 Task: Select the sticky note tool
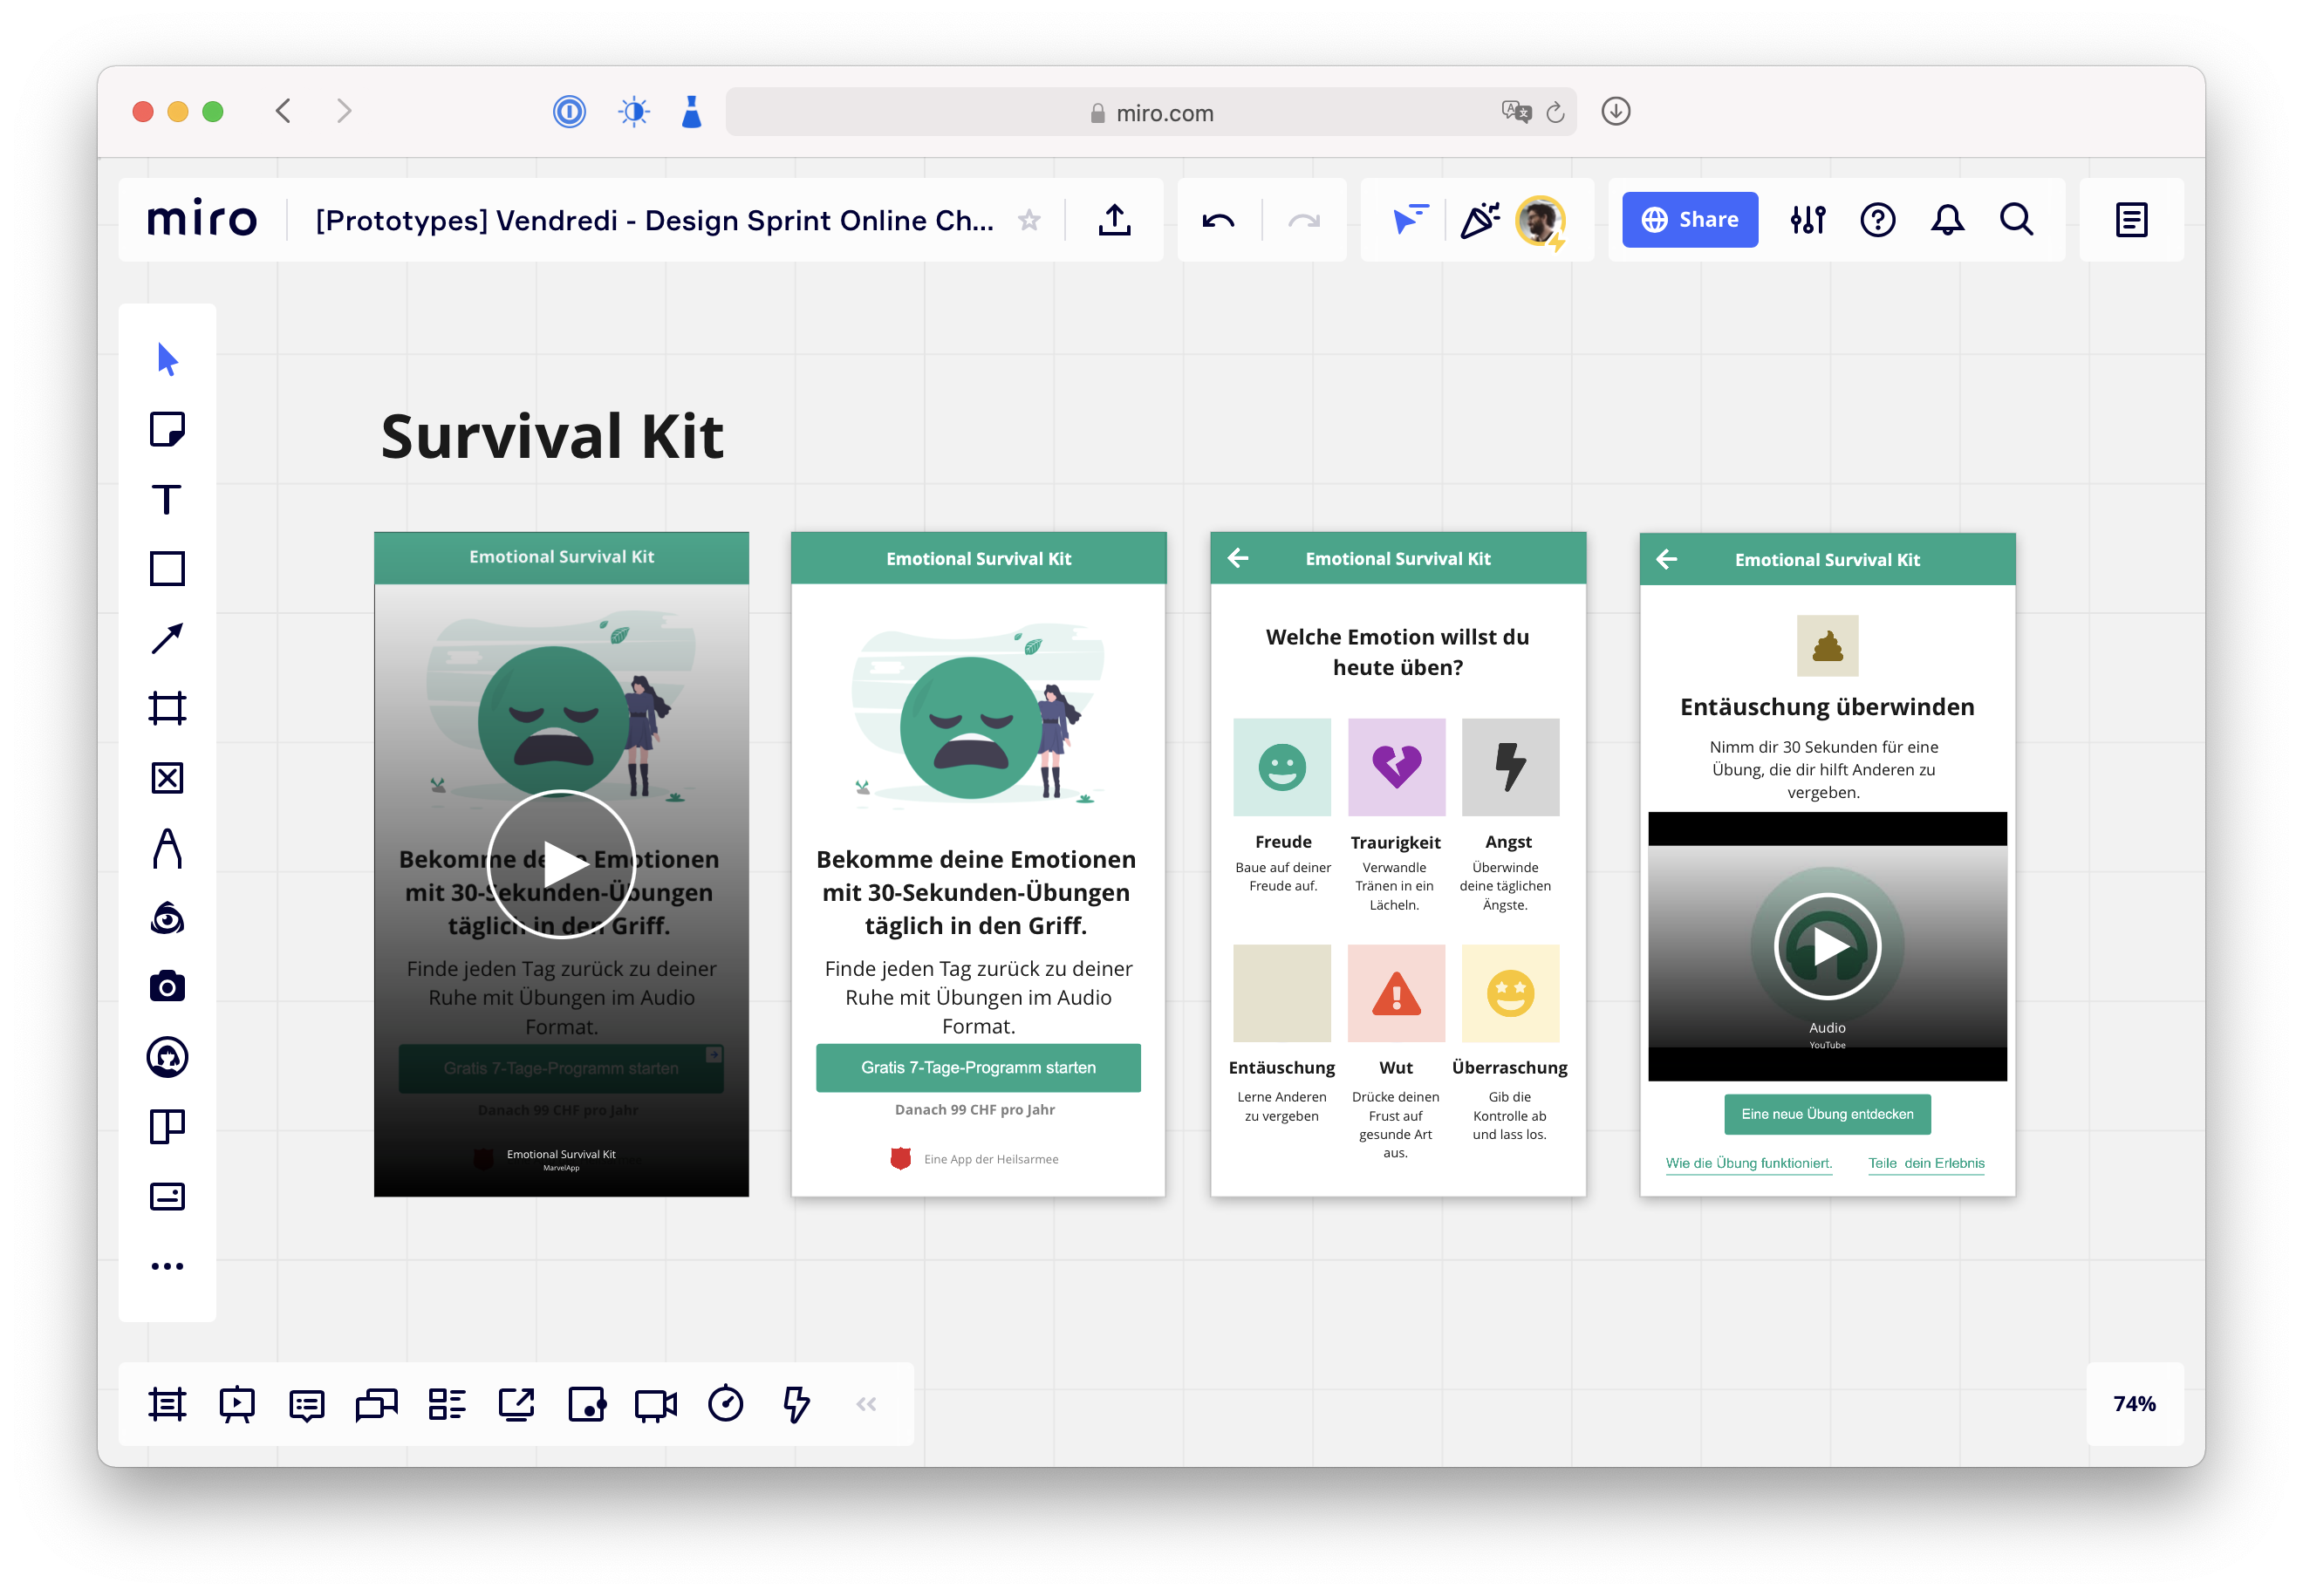tap(168, 429)
